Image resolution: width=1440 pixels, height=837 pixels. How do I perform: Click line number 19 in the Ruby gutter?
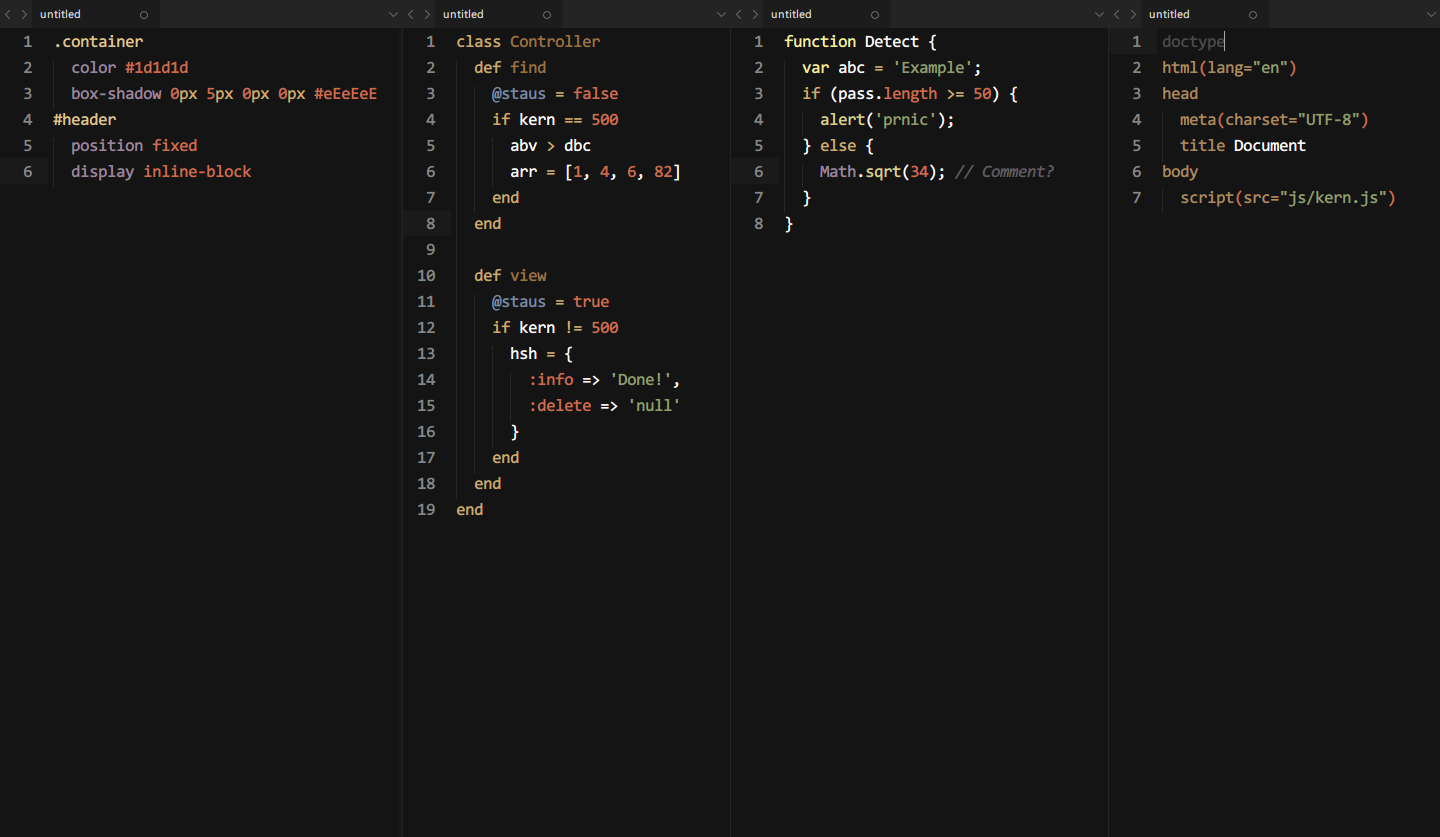pos(427,510)
